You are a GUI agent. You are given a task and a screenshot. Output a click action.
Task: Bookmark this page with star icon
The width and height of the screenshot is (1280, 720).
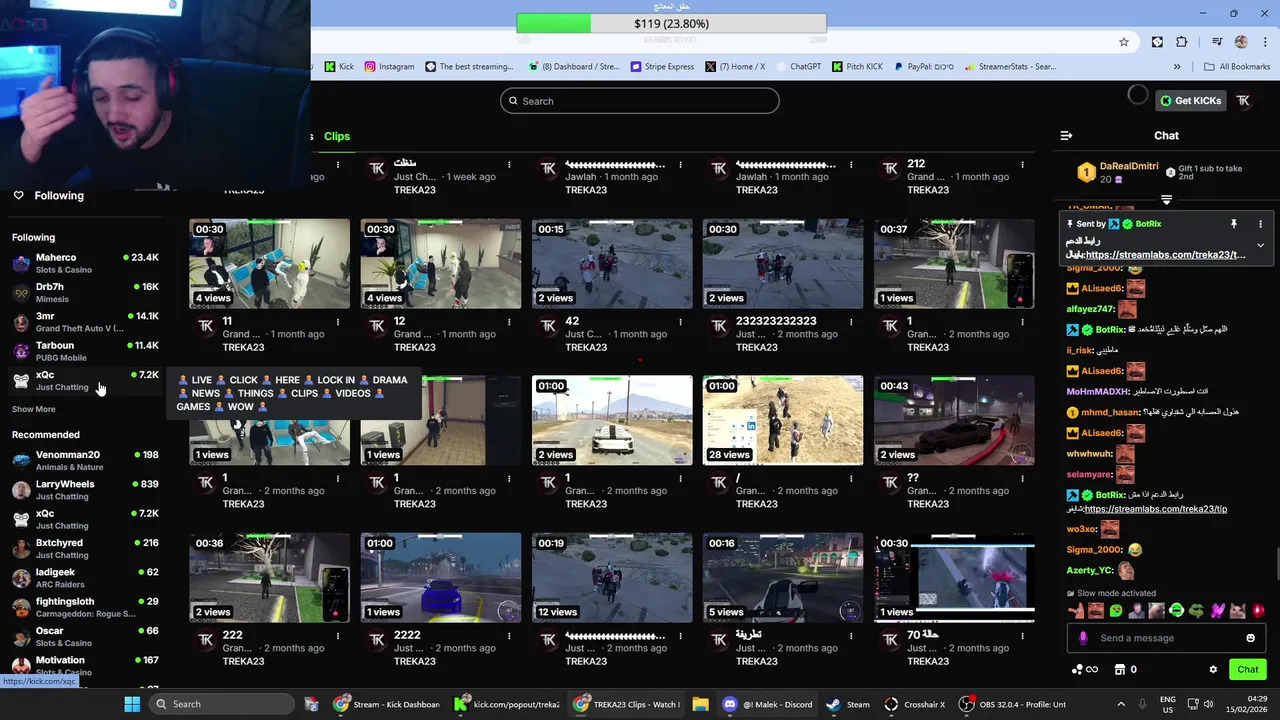1124,42
